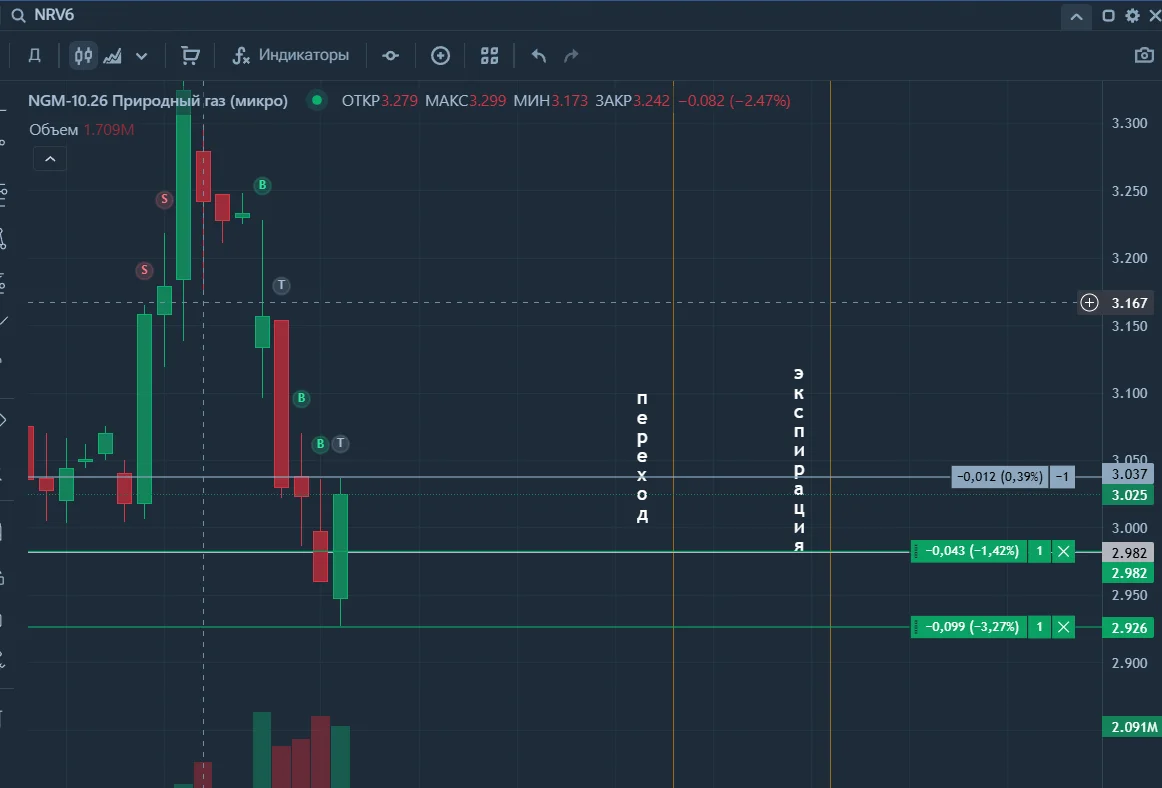The image size is (1162, 788).
Task: Open the shopping cart trading icon
Action: (190, 56)
